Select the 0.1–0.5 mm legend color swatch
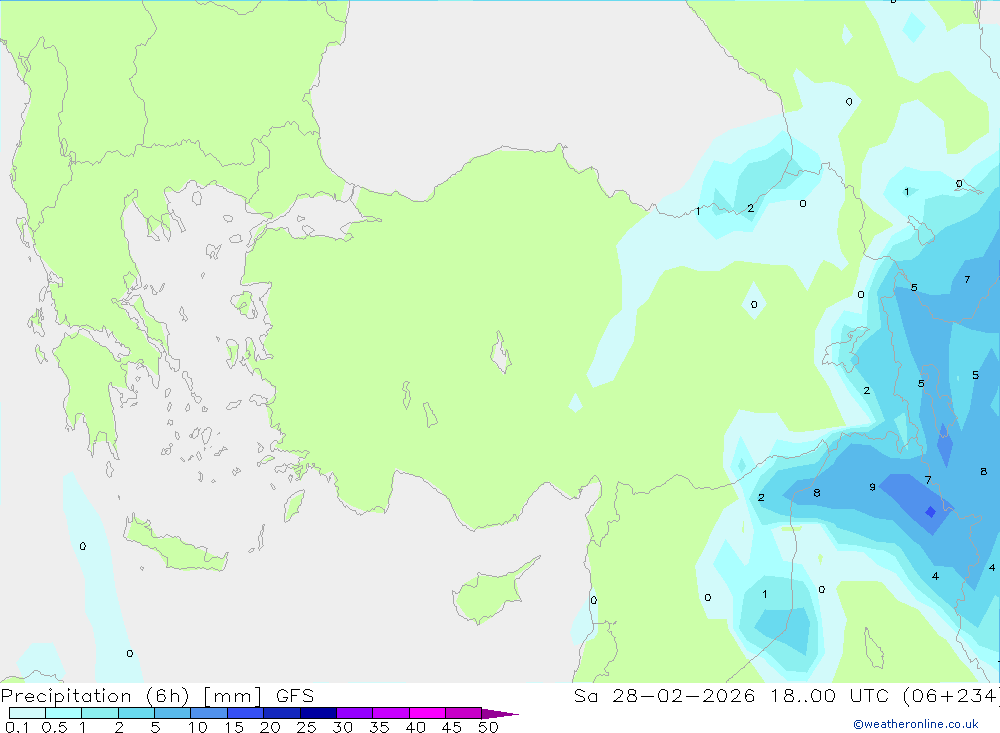1000x733 pixels. coord(27,713)
